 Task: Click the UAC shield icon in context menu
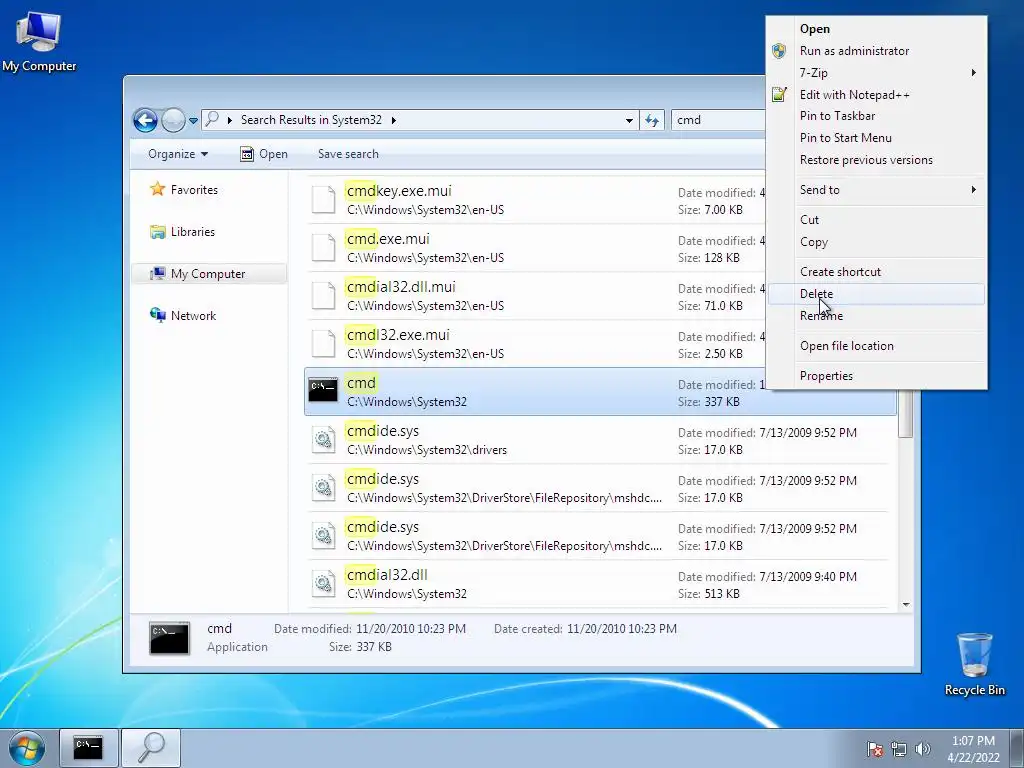click(x=779, y=51)
